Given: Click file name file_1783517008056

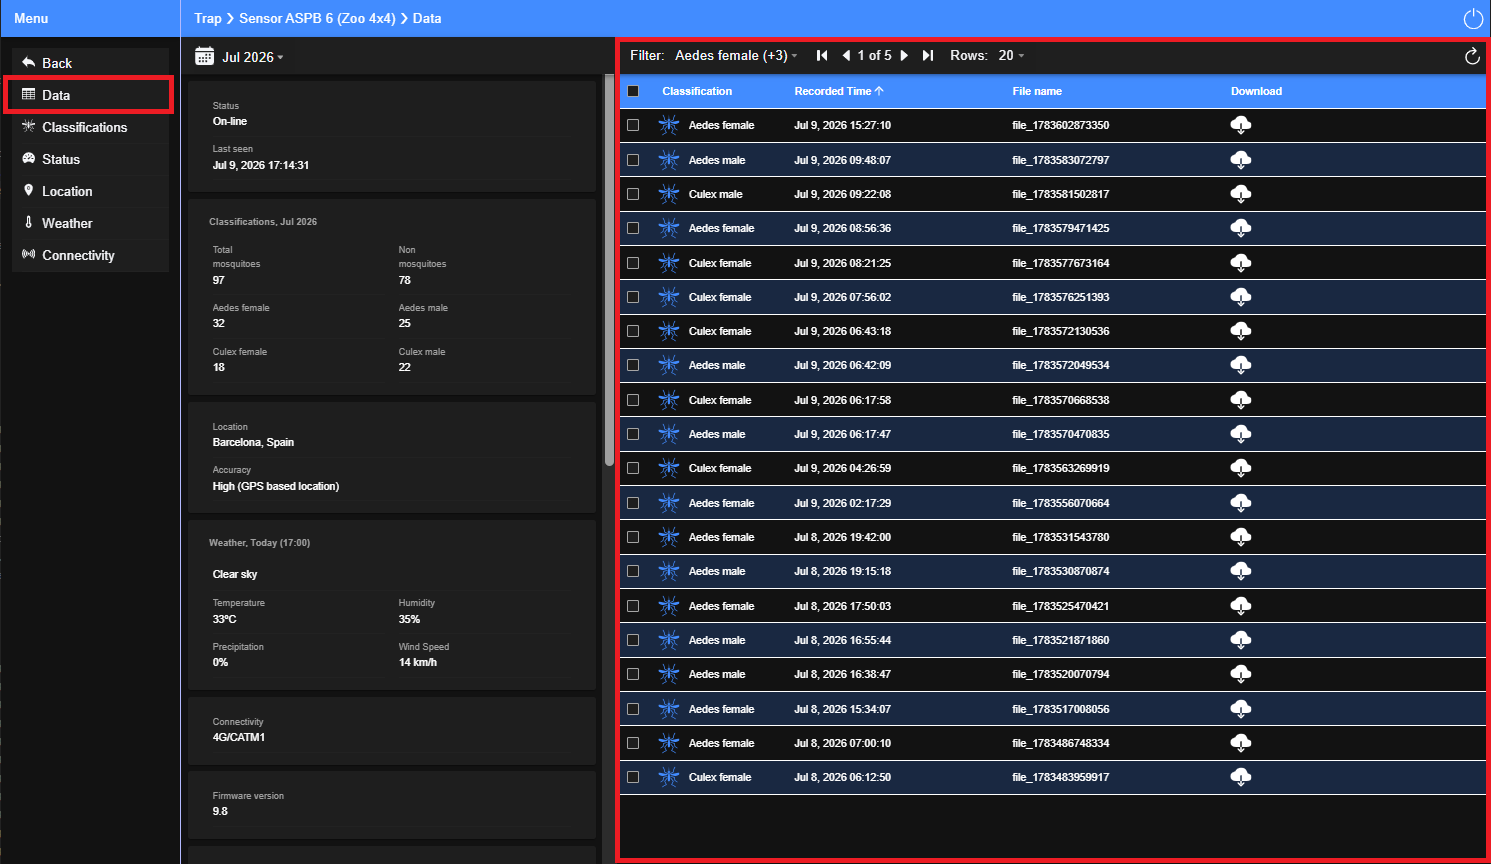Looking at the screenshot, I should click(x=1060, y=709).
